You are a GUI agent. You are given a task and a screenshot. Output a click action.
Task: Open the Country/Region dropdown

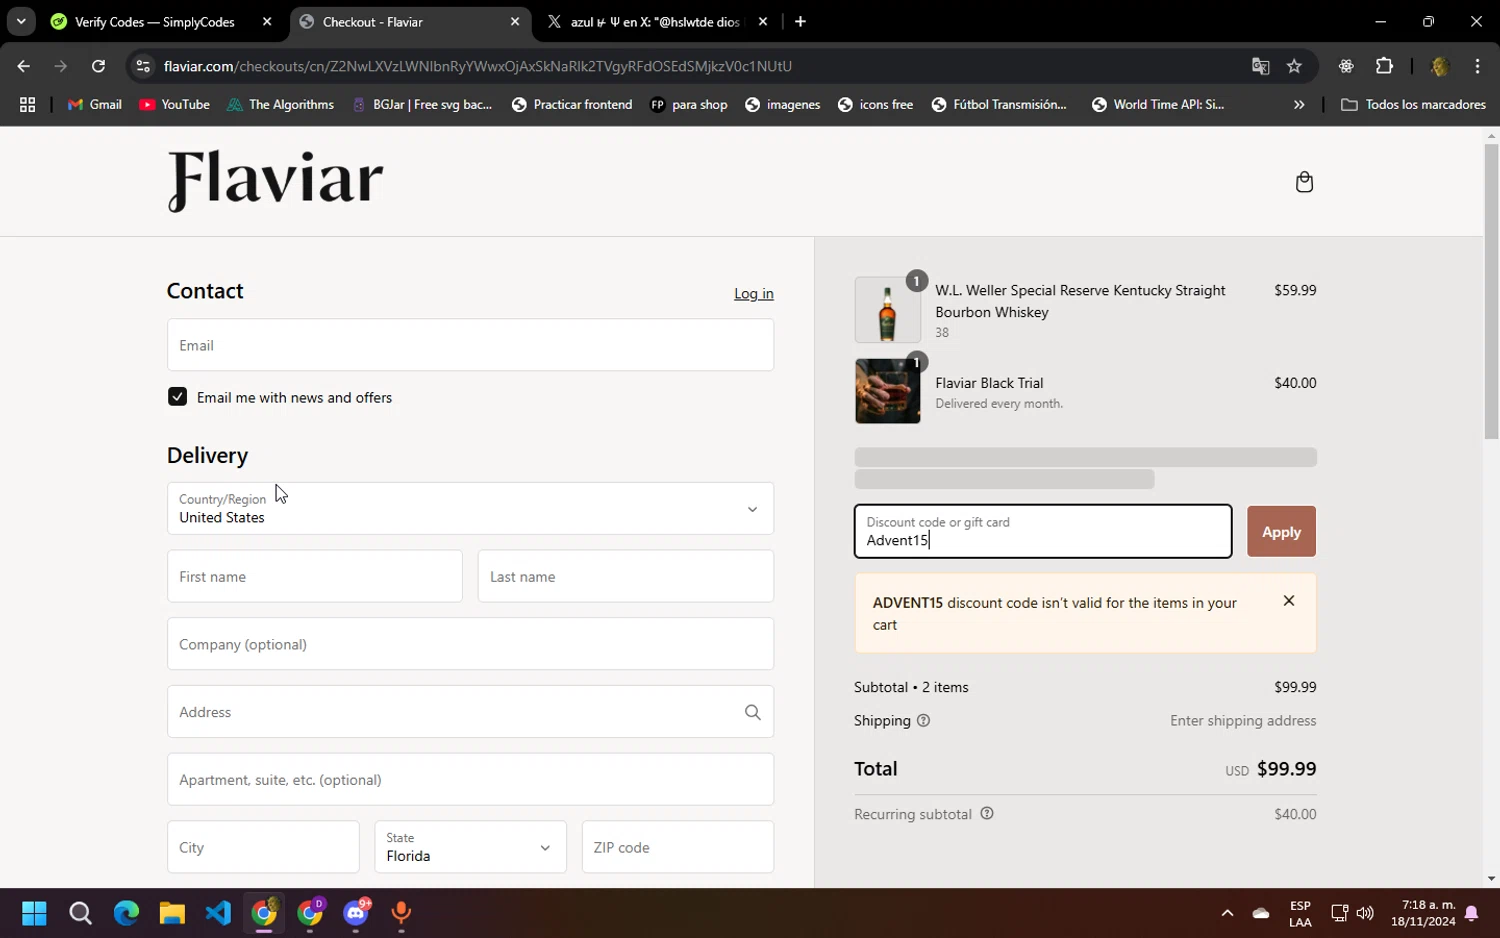pyautogui.click(x=470, y=509)
